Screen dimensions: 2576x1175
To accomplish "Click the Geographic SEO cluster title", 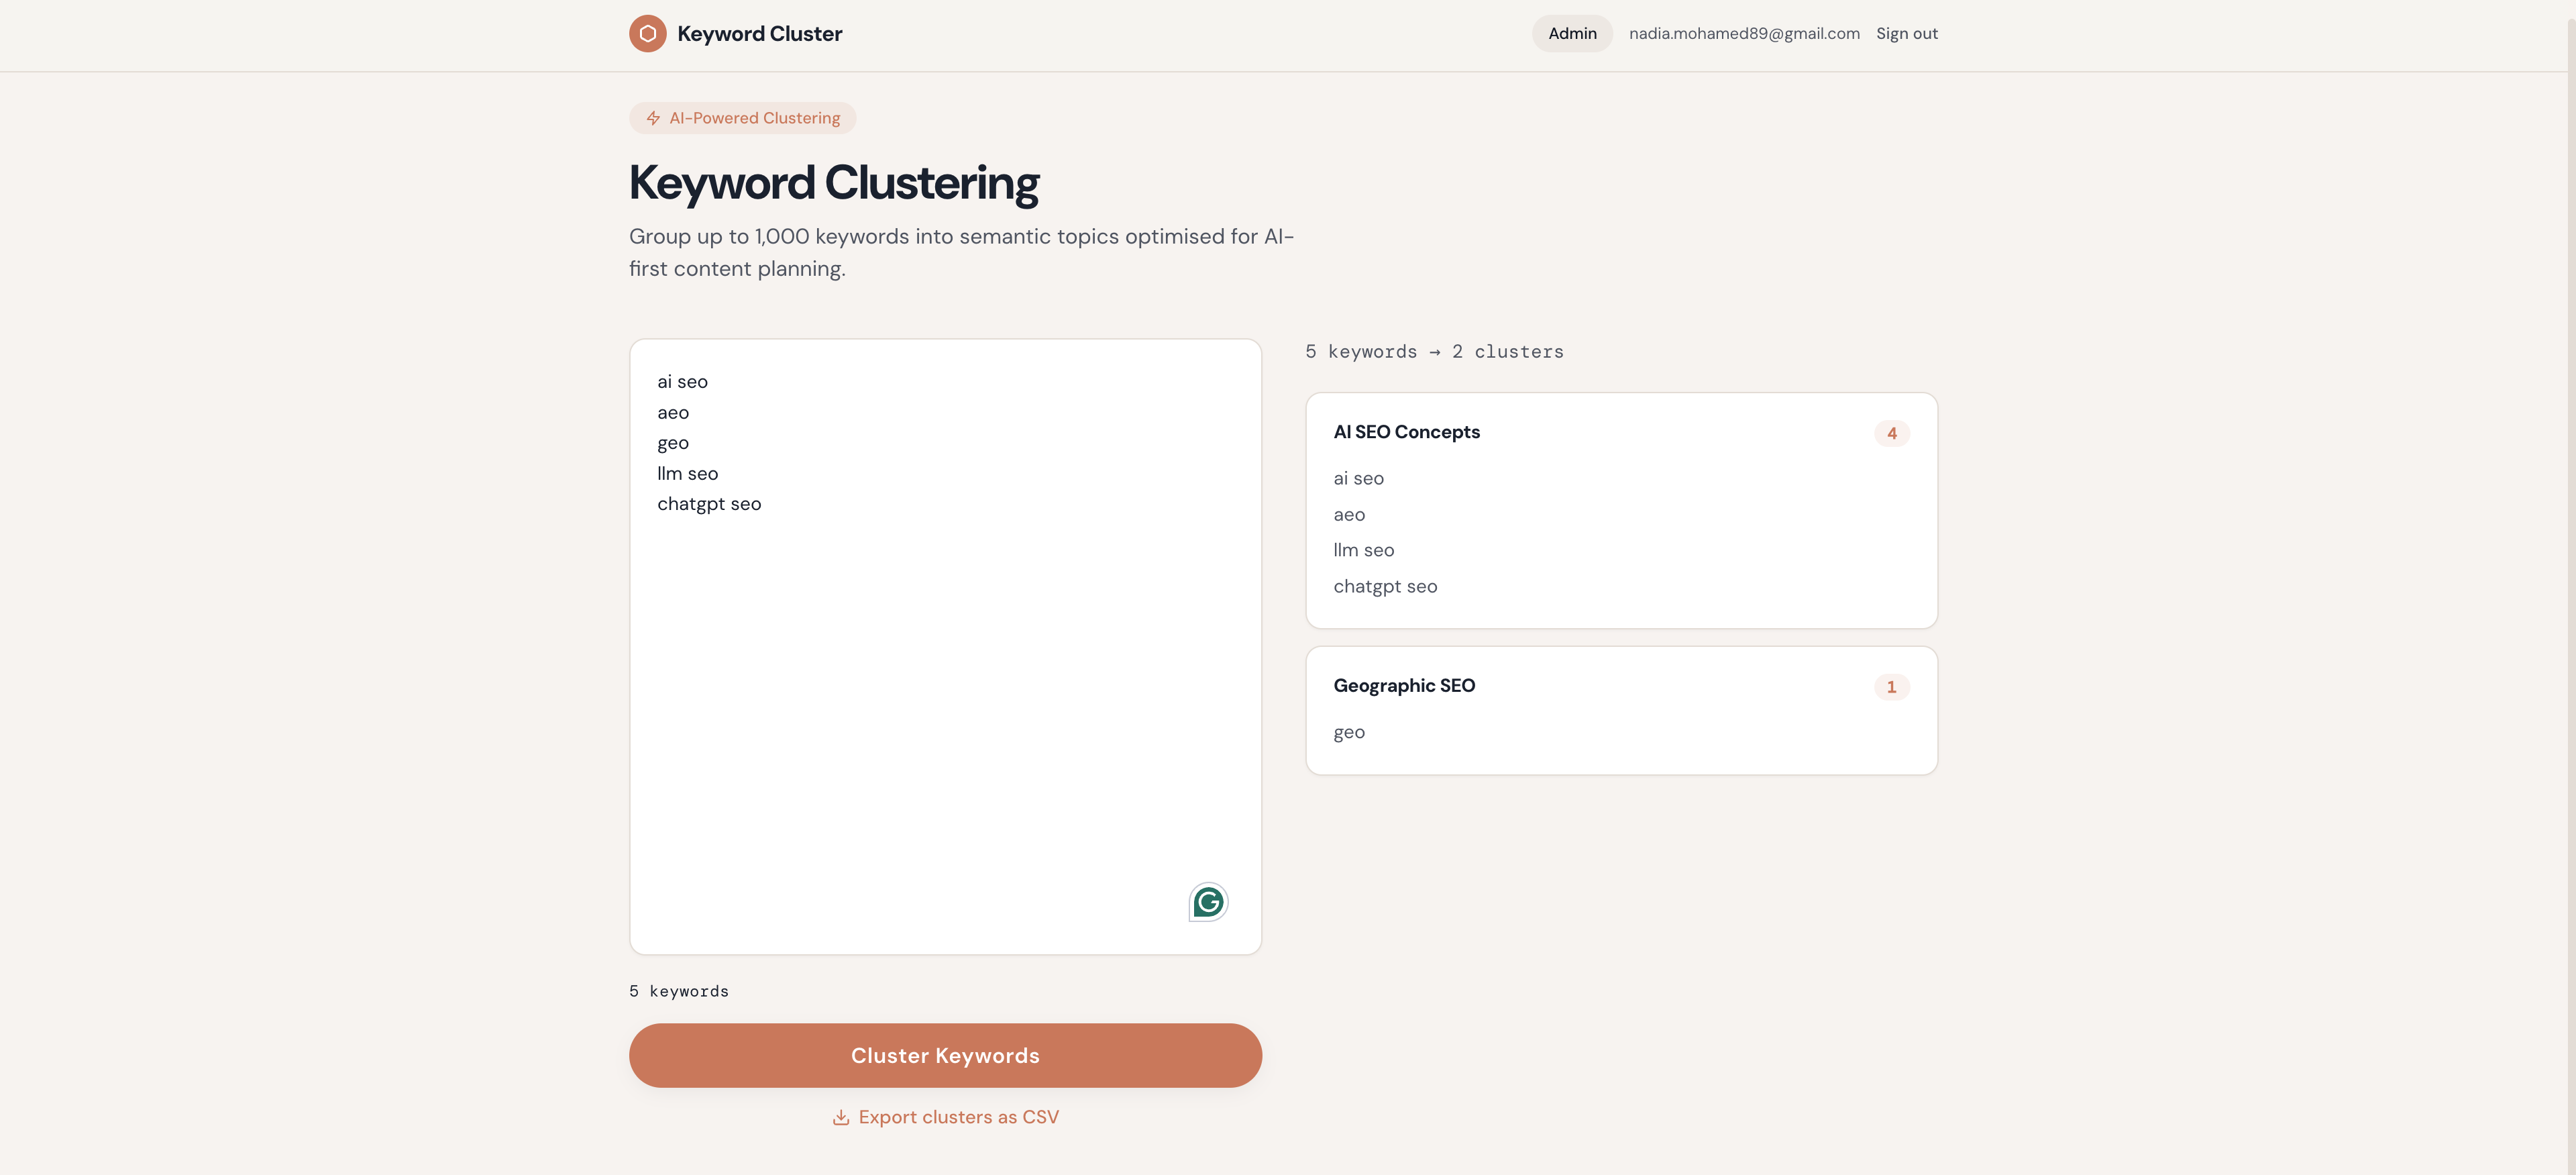I will coord(1404,686).
